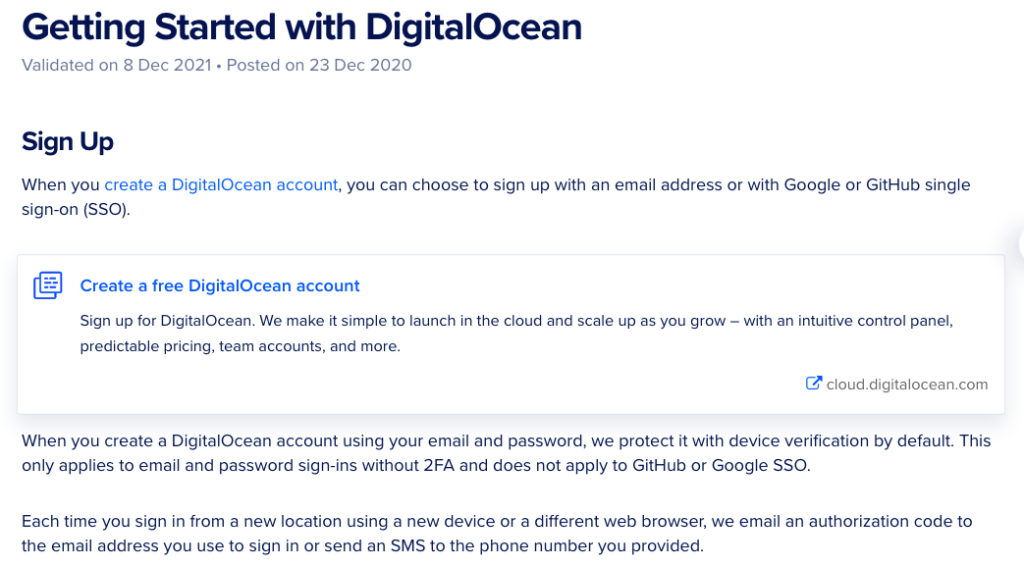Click the "Posted on 23 Dec 2020" text
Image resolution: width=1024 pixels, height=567 pixels.
319,65
